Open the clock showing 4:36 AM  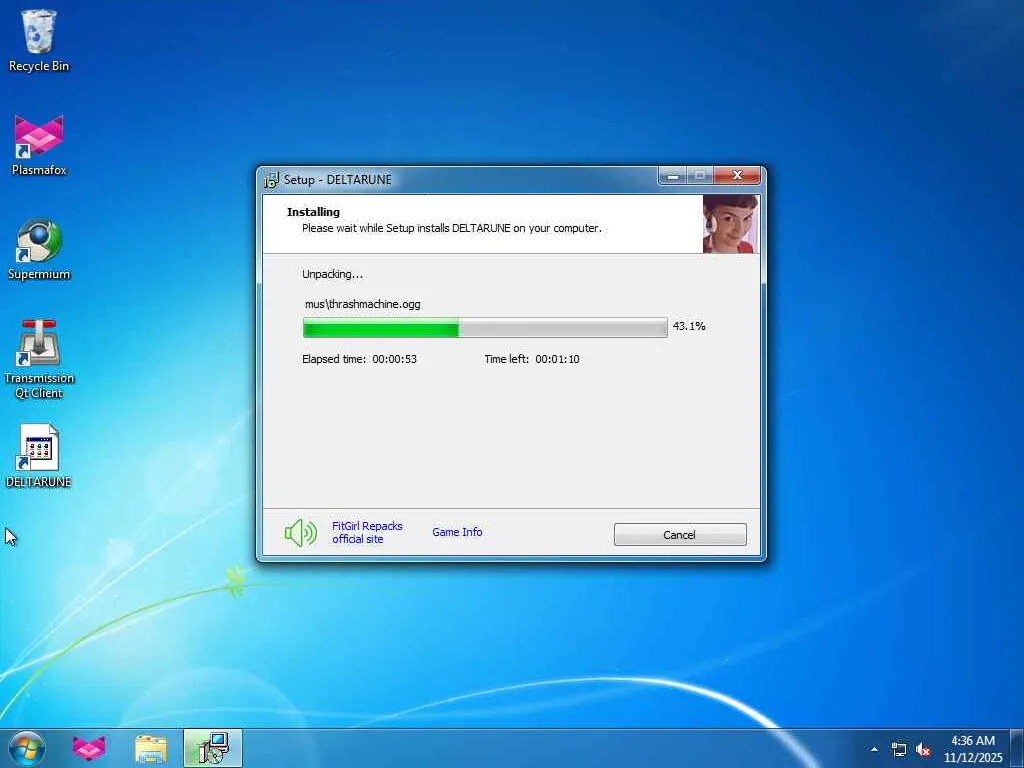pyautogui.click(x=973, y=749)
